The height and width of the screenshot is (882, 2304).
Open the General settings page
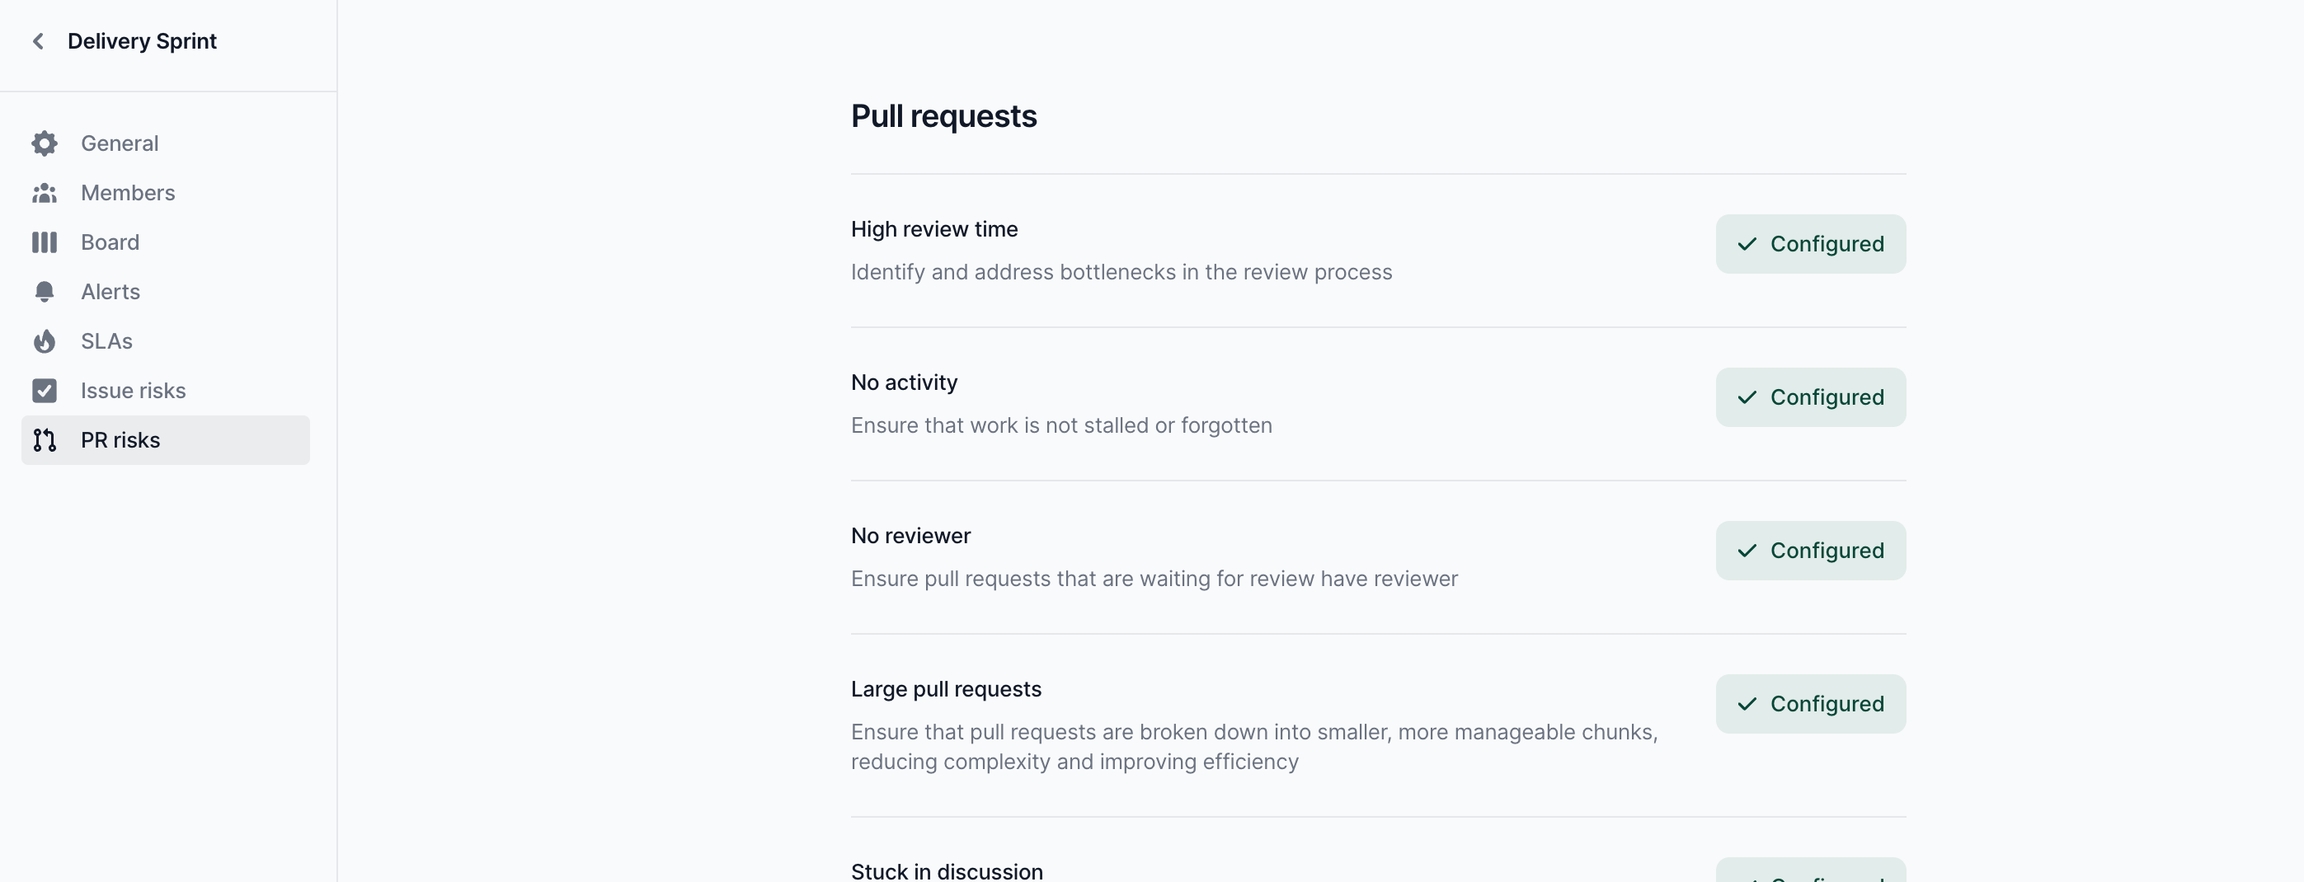coord(120,143)
